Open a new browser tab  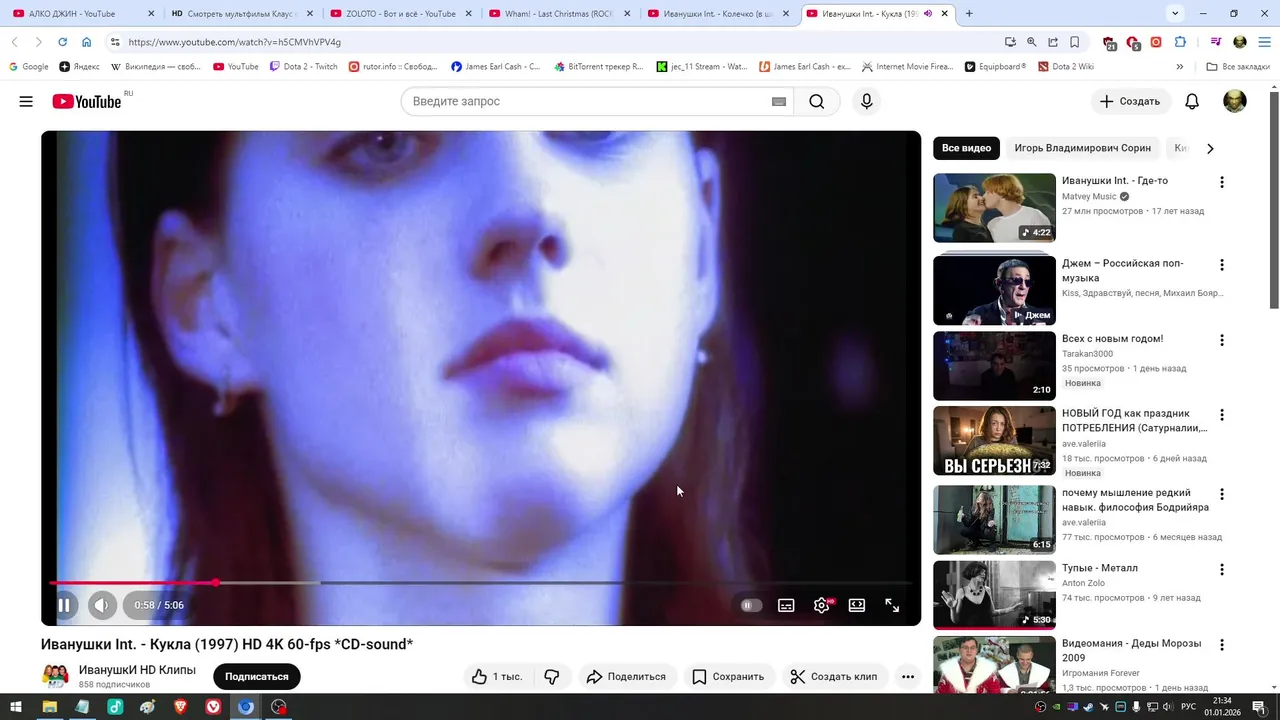pyautogui.click(x=969, y=14)
